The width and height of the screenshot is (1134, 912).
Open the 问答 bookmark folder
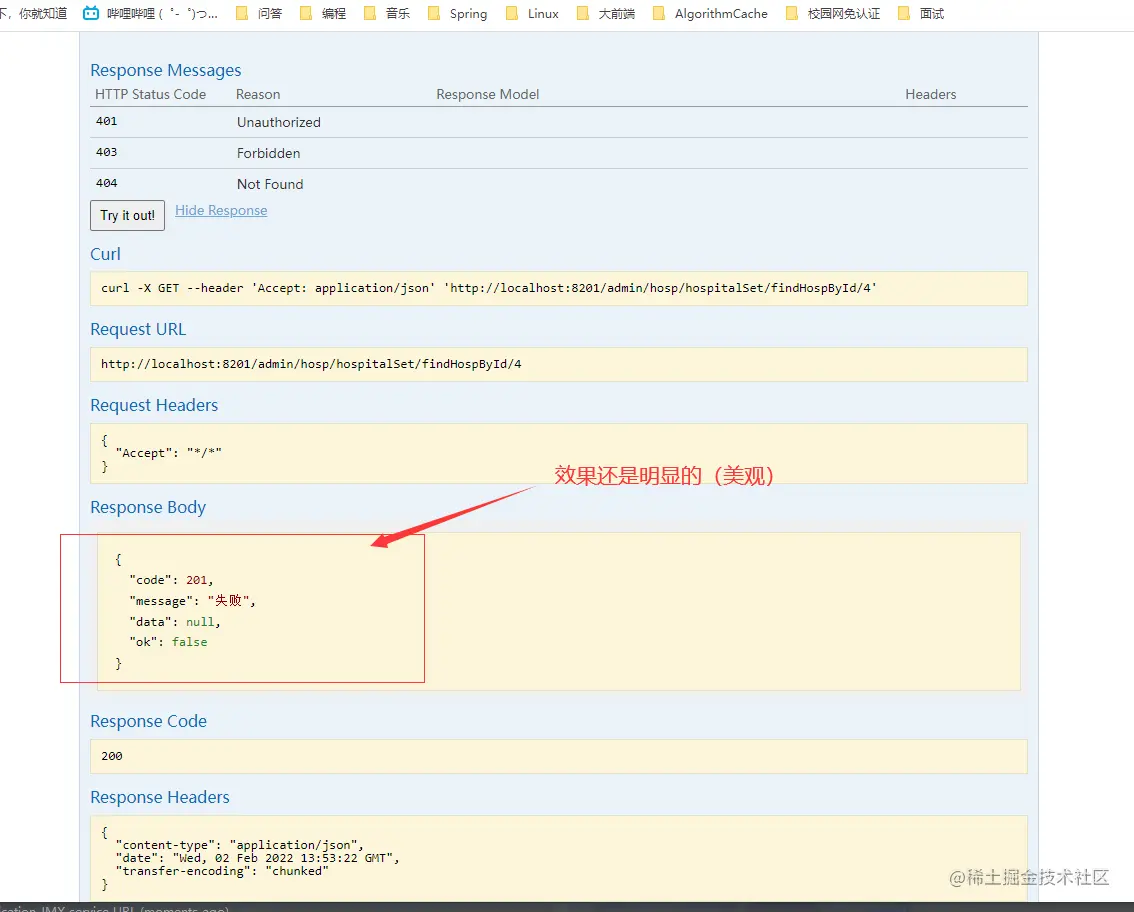[259, 13]
